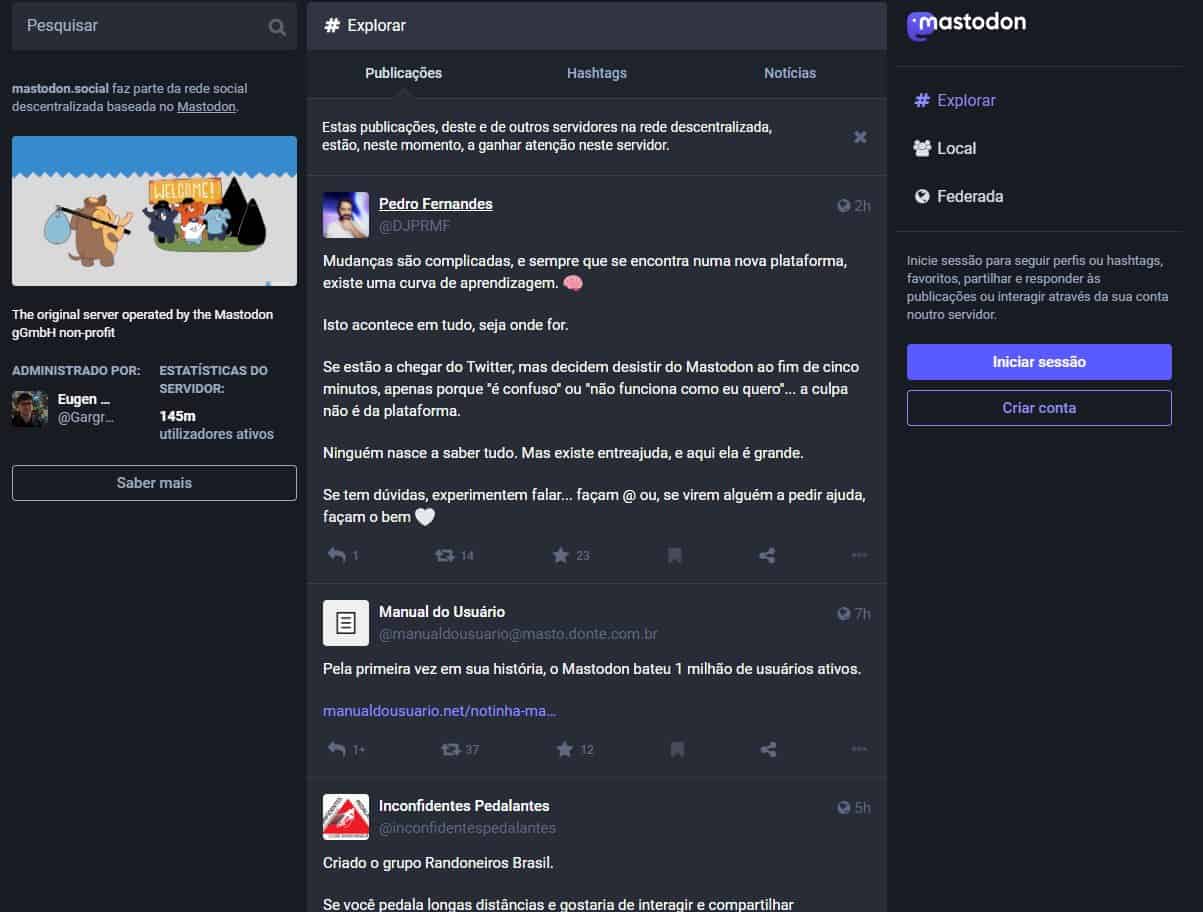
Task: Share Pedro Fernandes' post
Action: (767, 555)
